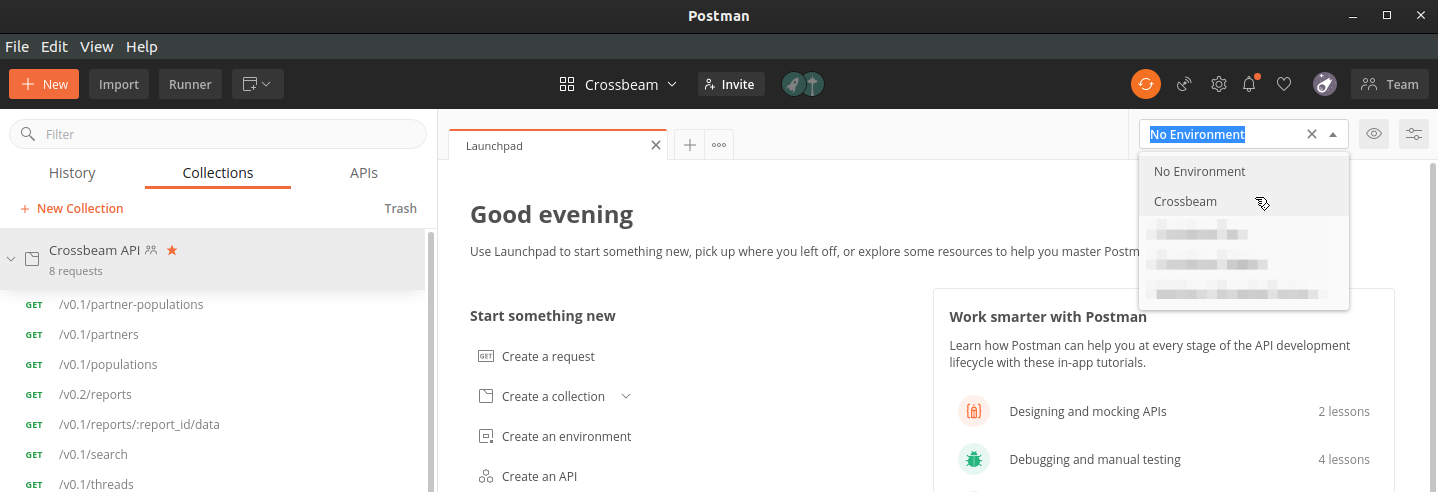The image size is (1438, 492).
Task: Click the star on Crossbeam API collection
Action: (172, 250)
